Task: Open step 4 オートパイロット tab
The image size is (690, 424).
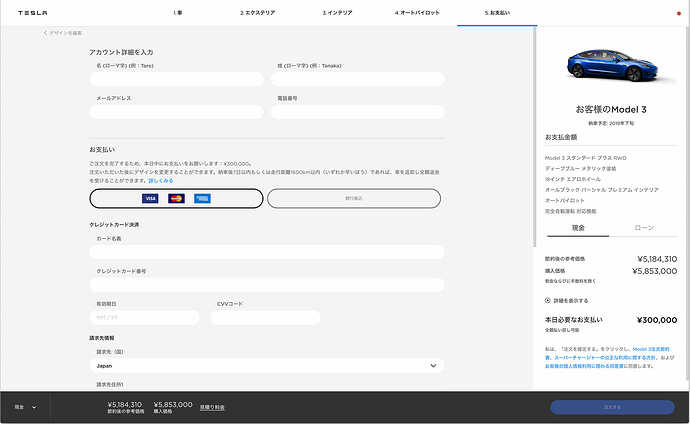Action: [417, 13]
